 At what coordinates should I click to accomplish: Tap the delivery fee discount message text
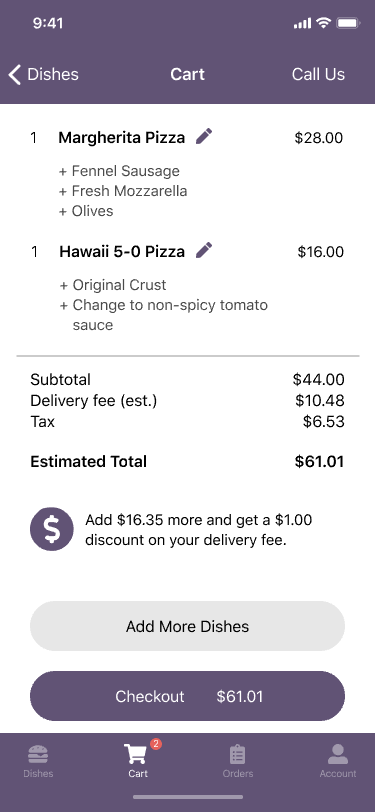tap(199, 530)
